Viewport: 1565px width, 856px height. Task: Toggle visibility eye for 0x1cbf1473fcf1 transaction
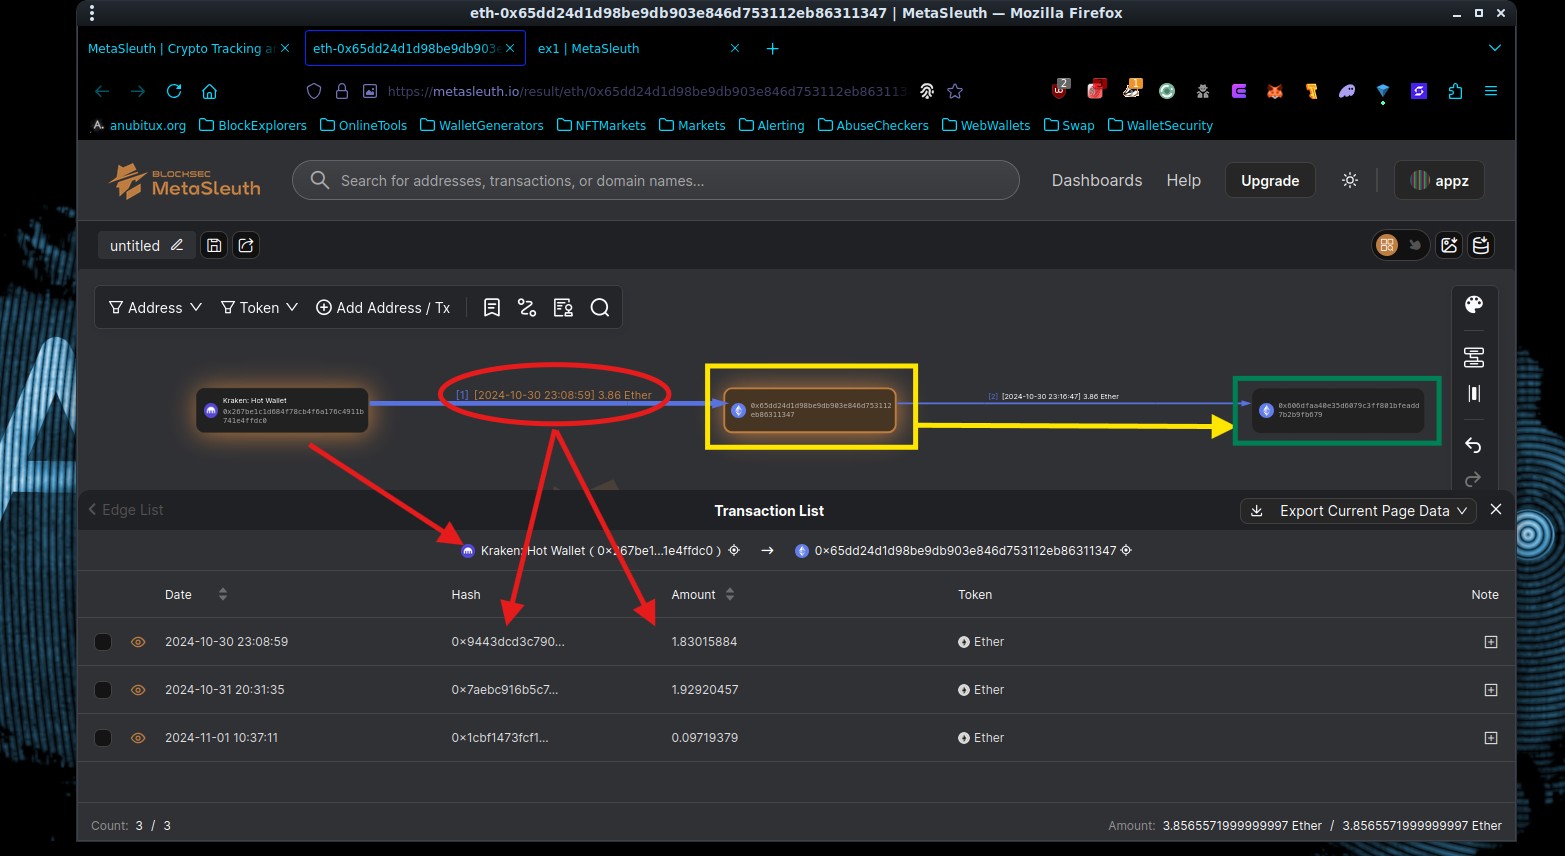click(x=138, y=738)
